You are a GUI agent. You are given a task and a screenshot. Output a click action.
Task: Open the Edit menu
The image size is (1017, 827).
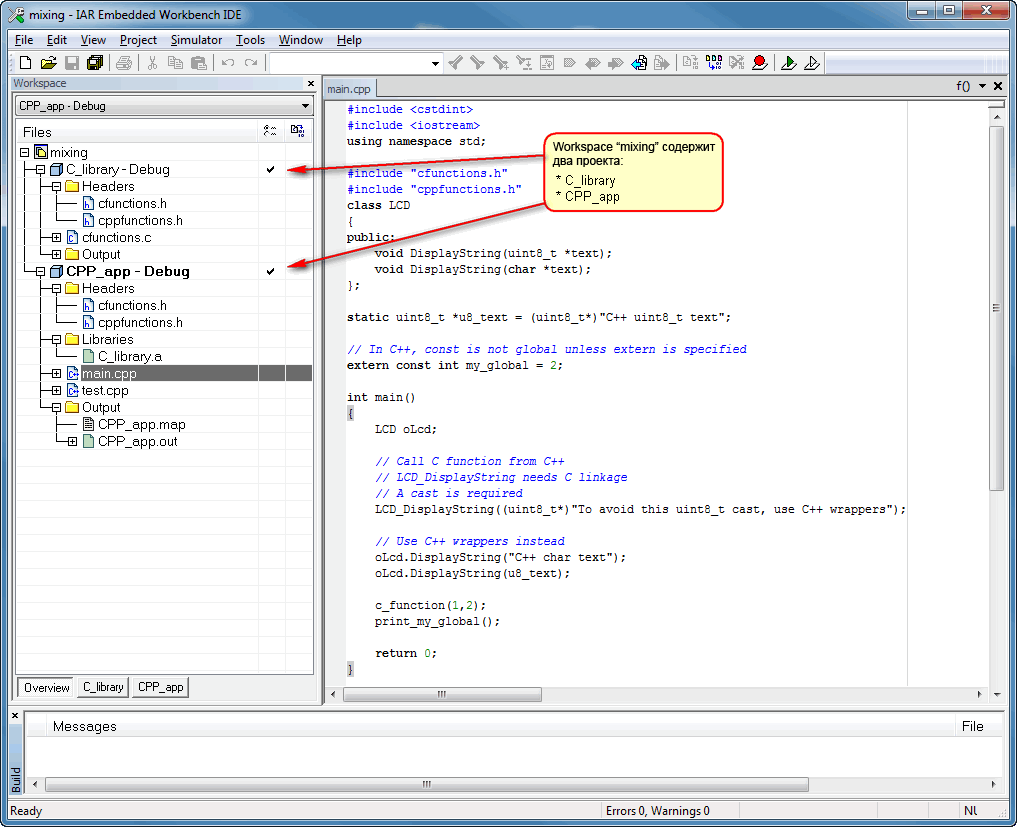coord(57,40)
